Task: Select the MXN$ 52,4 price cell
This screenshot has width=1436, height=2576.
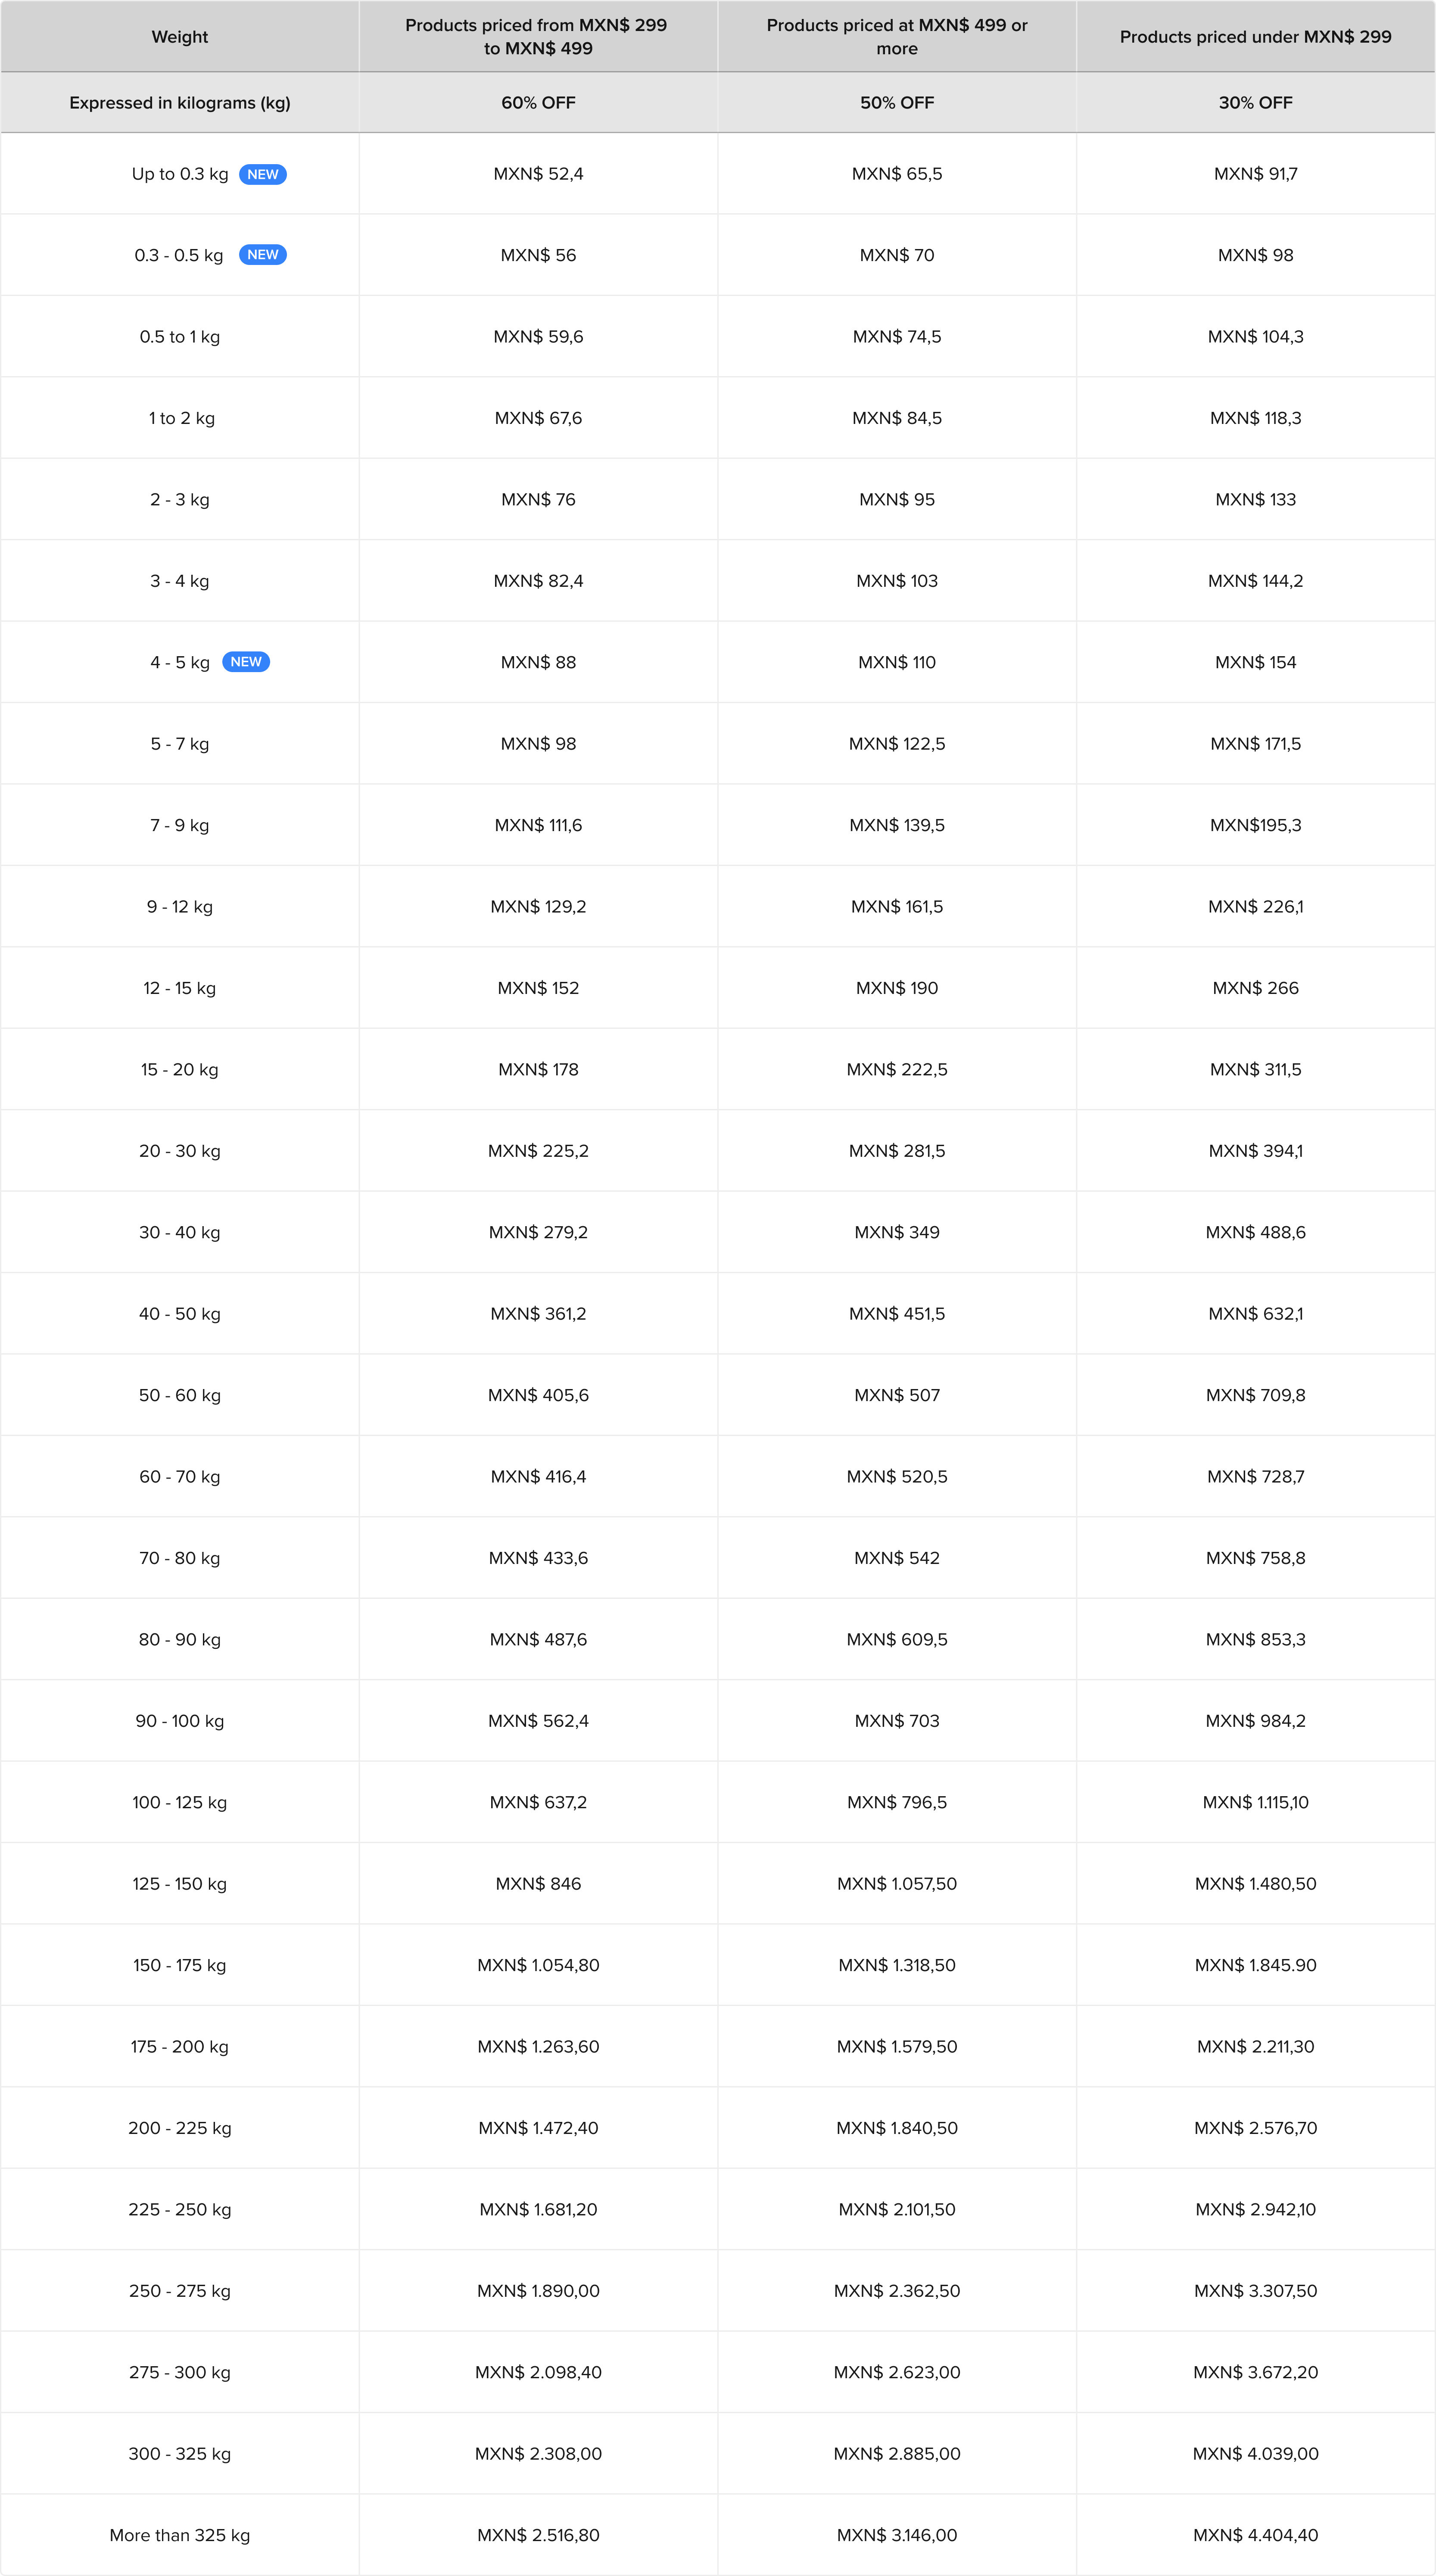Action: [x=538, y=174]
